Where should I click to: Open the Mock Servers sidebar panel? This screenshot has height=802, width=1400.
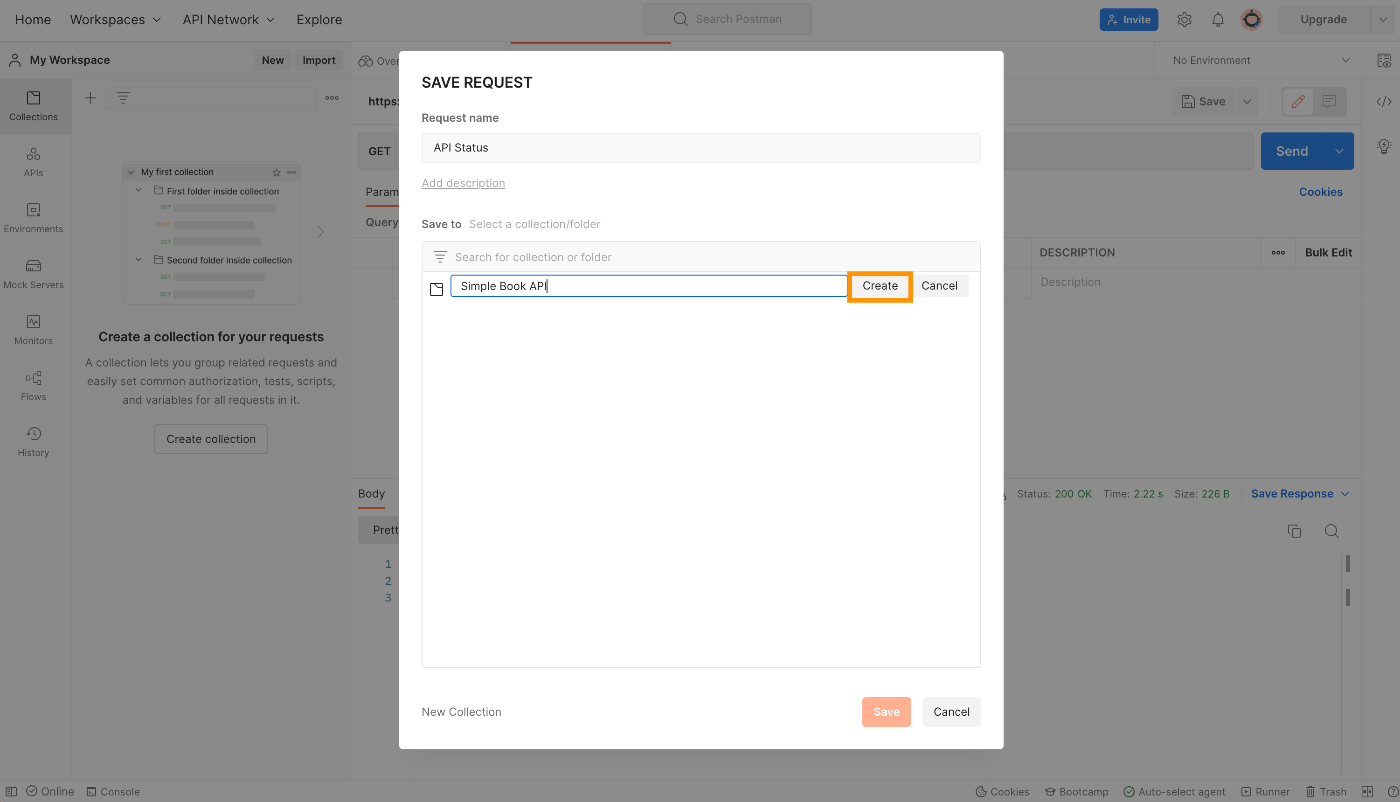pos(34,274)
